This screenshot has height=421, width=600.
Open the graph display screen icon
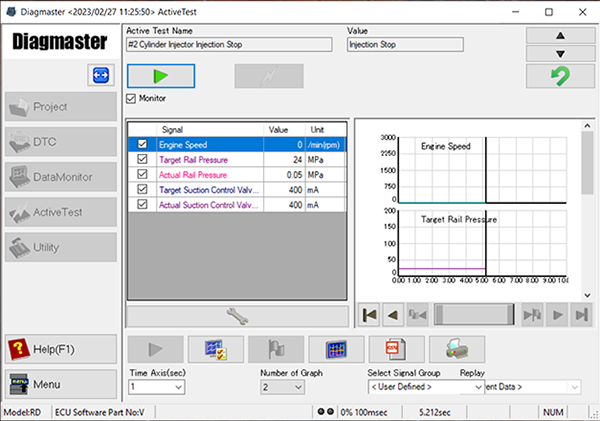336,349
